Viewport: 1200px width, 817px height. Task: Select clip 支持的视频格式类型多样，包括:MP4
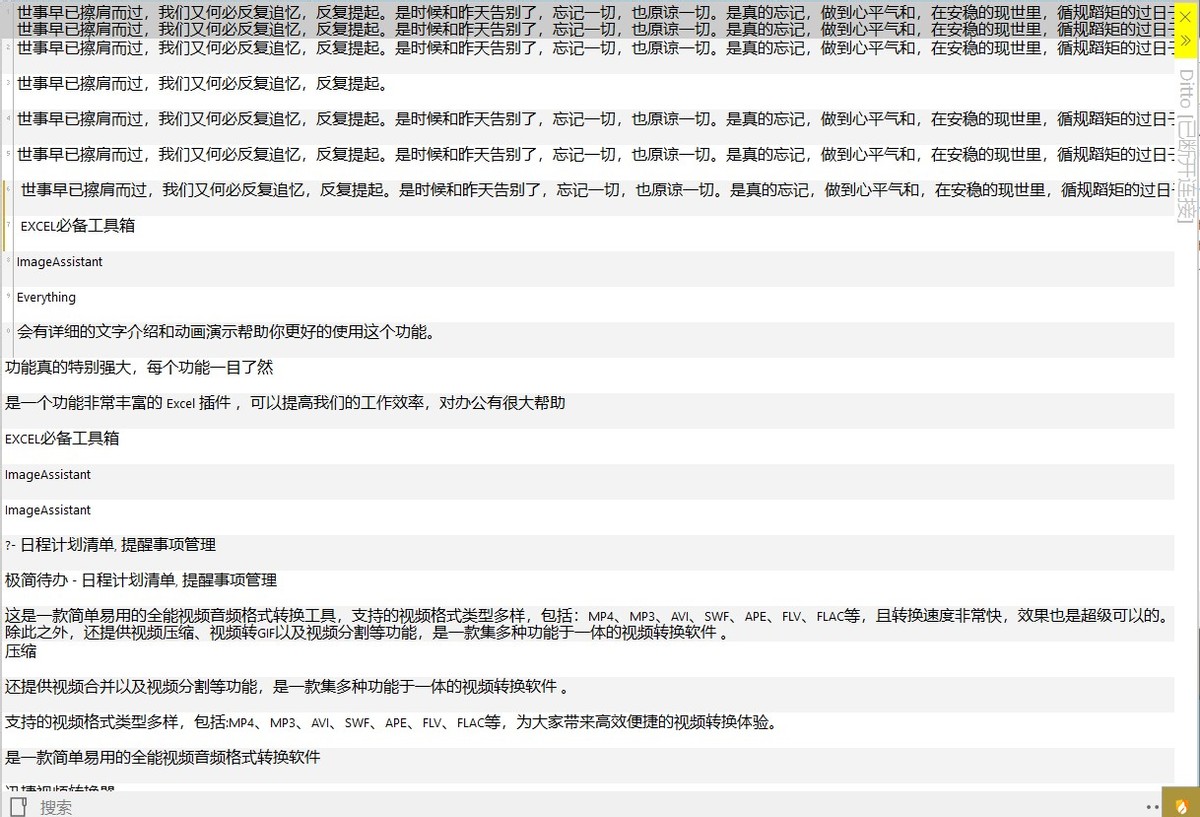587,730
